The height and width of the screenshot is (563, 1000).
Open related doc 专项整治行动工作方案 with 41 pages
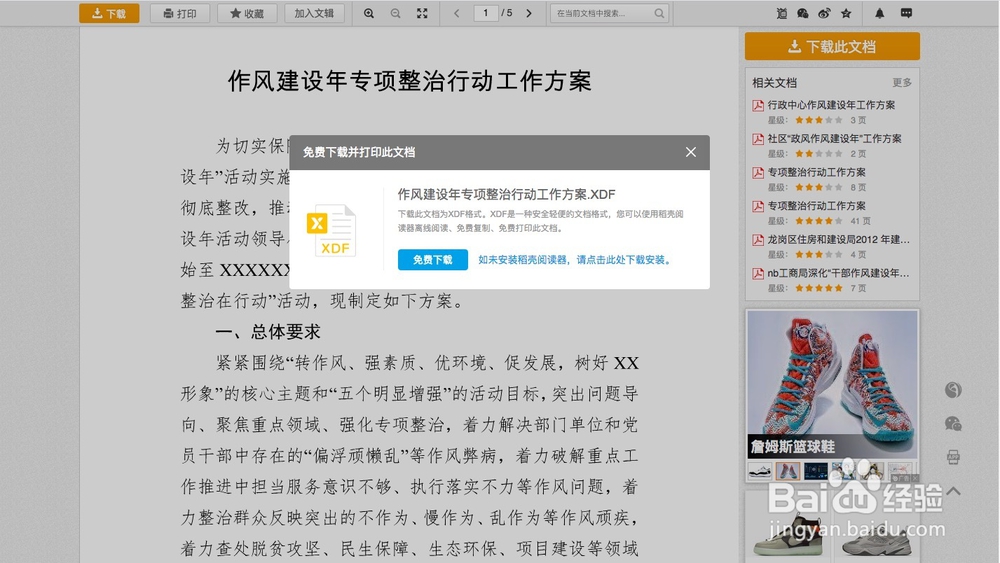pos(816,206)
